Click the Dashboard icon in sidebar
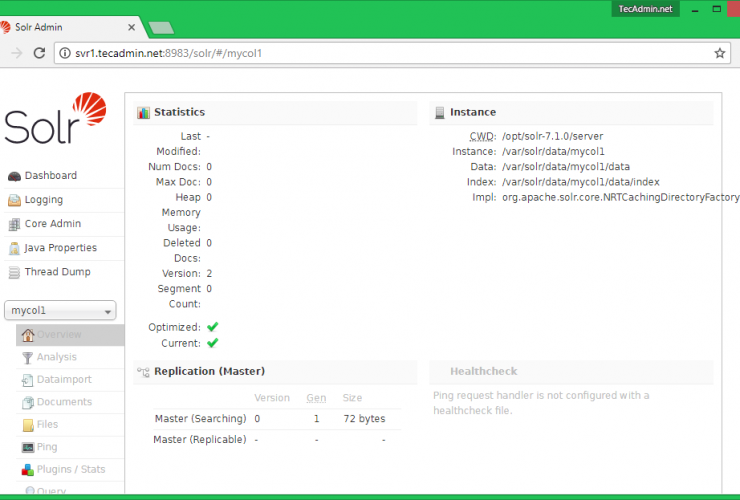Screen dimensions: 740x500 [x=14, y=176]
